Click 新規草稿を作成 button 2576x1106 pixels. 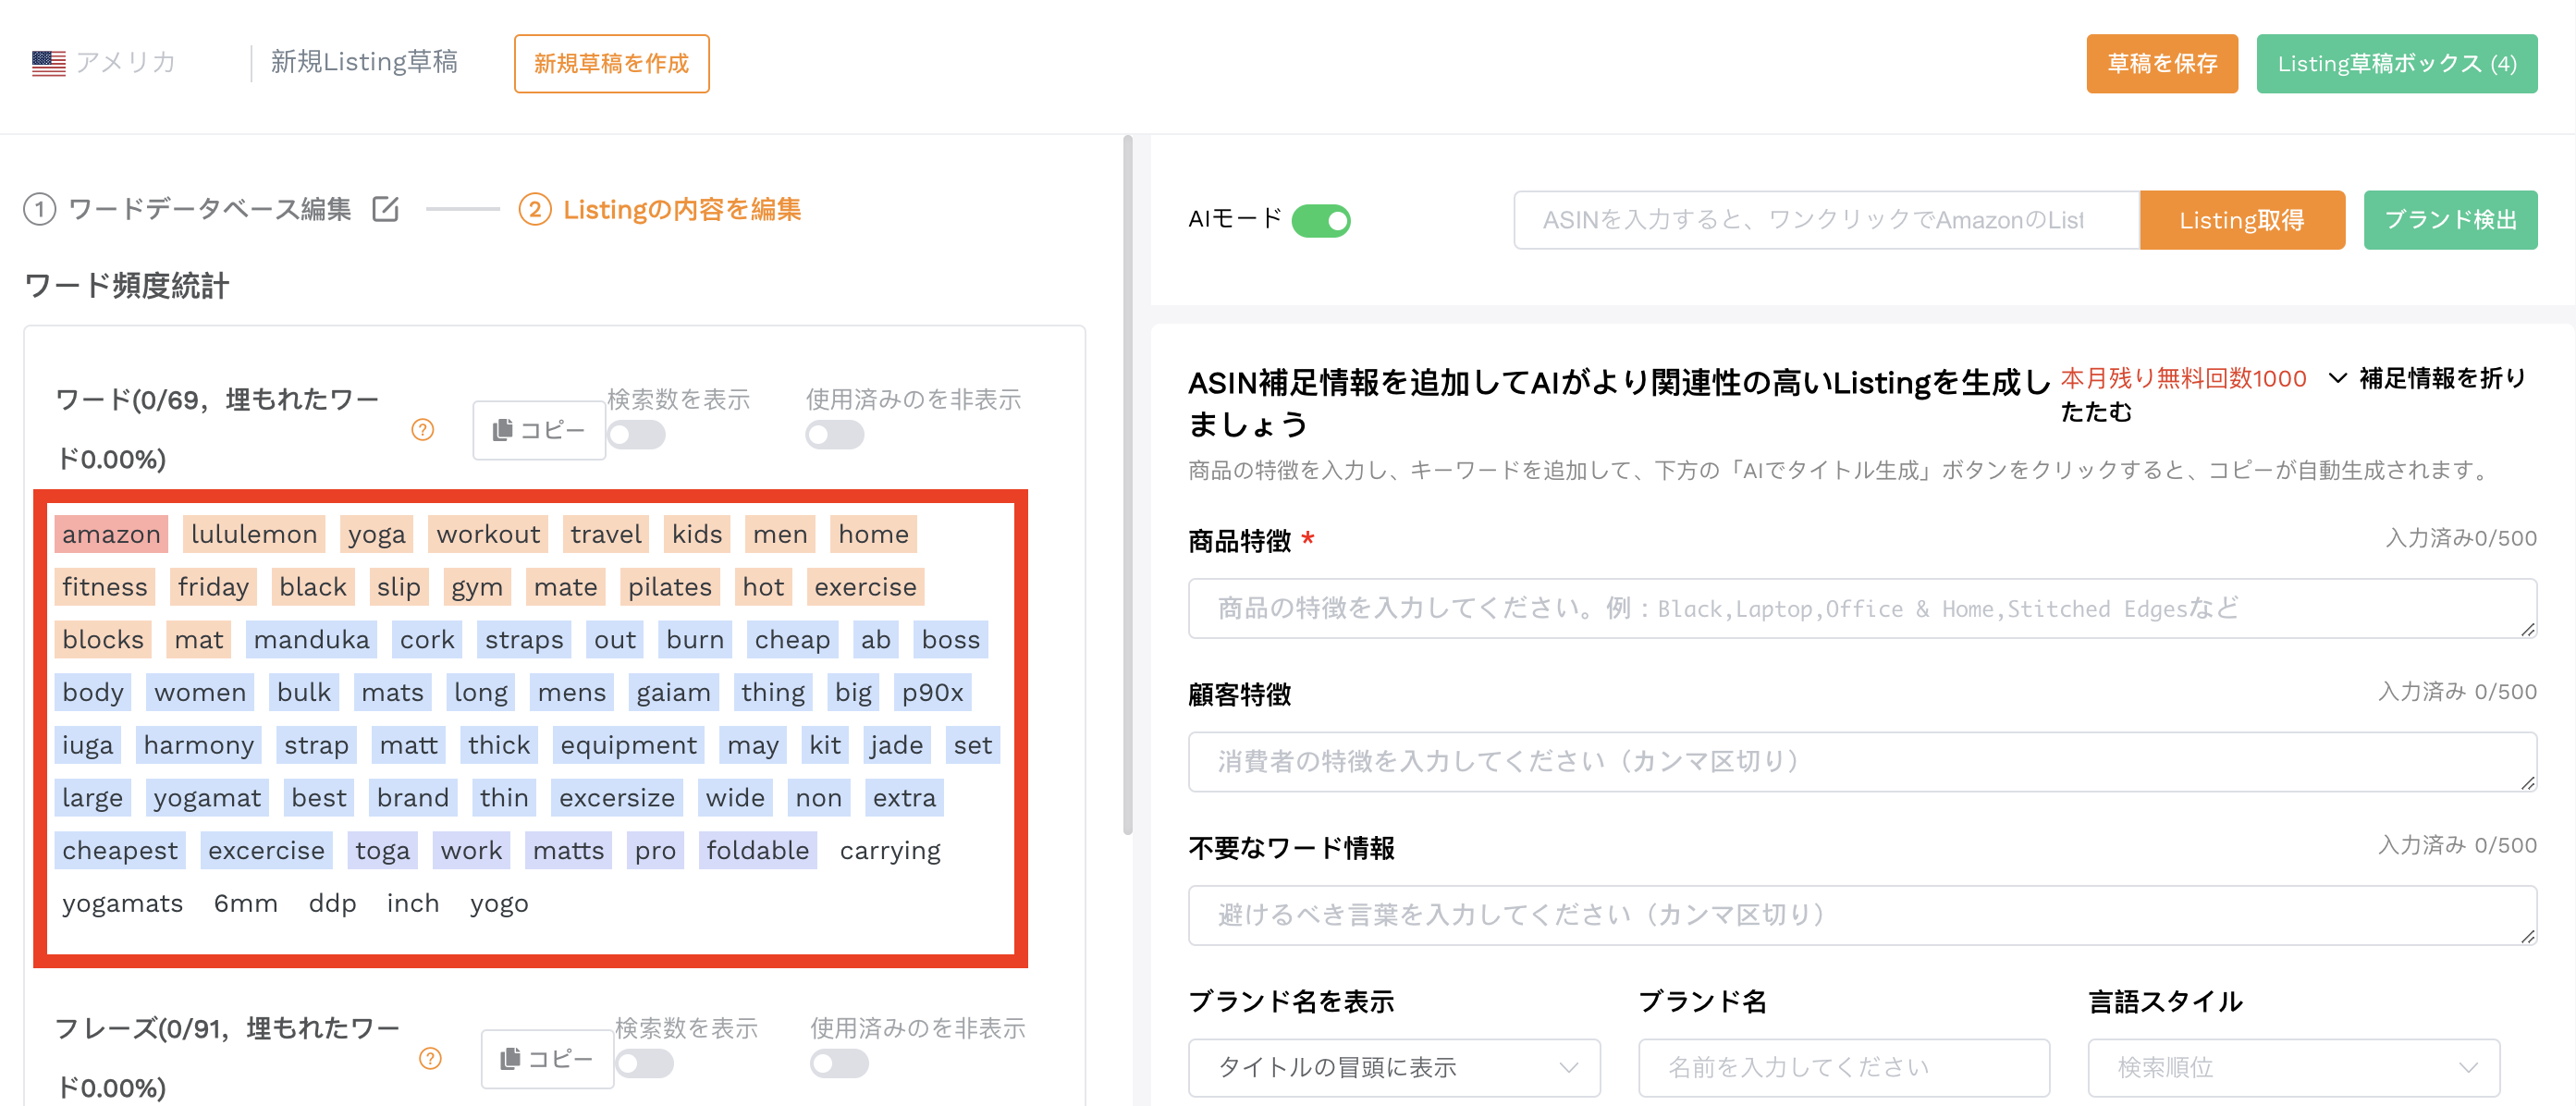(x=611, y=64)
